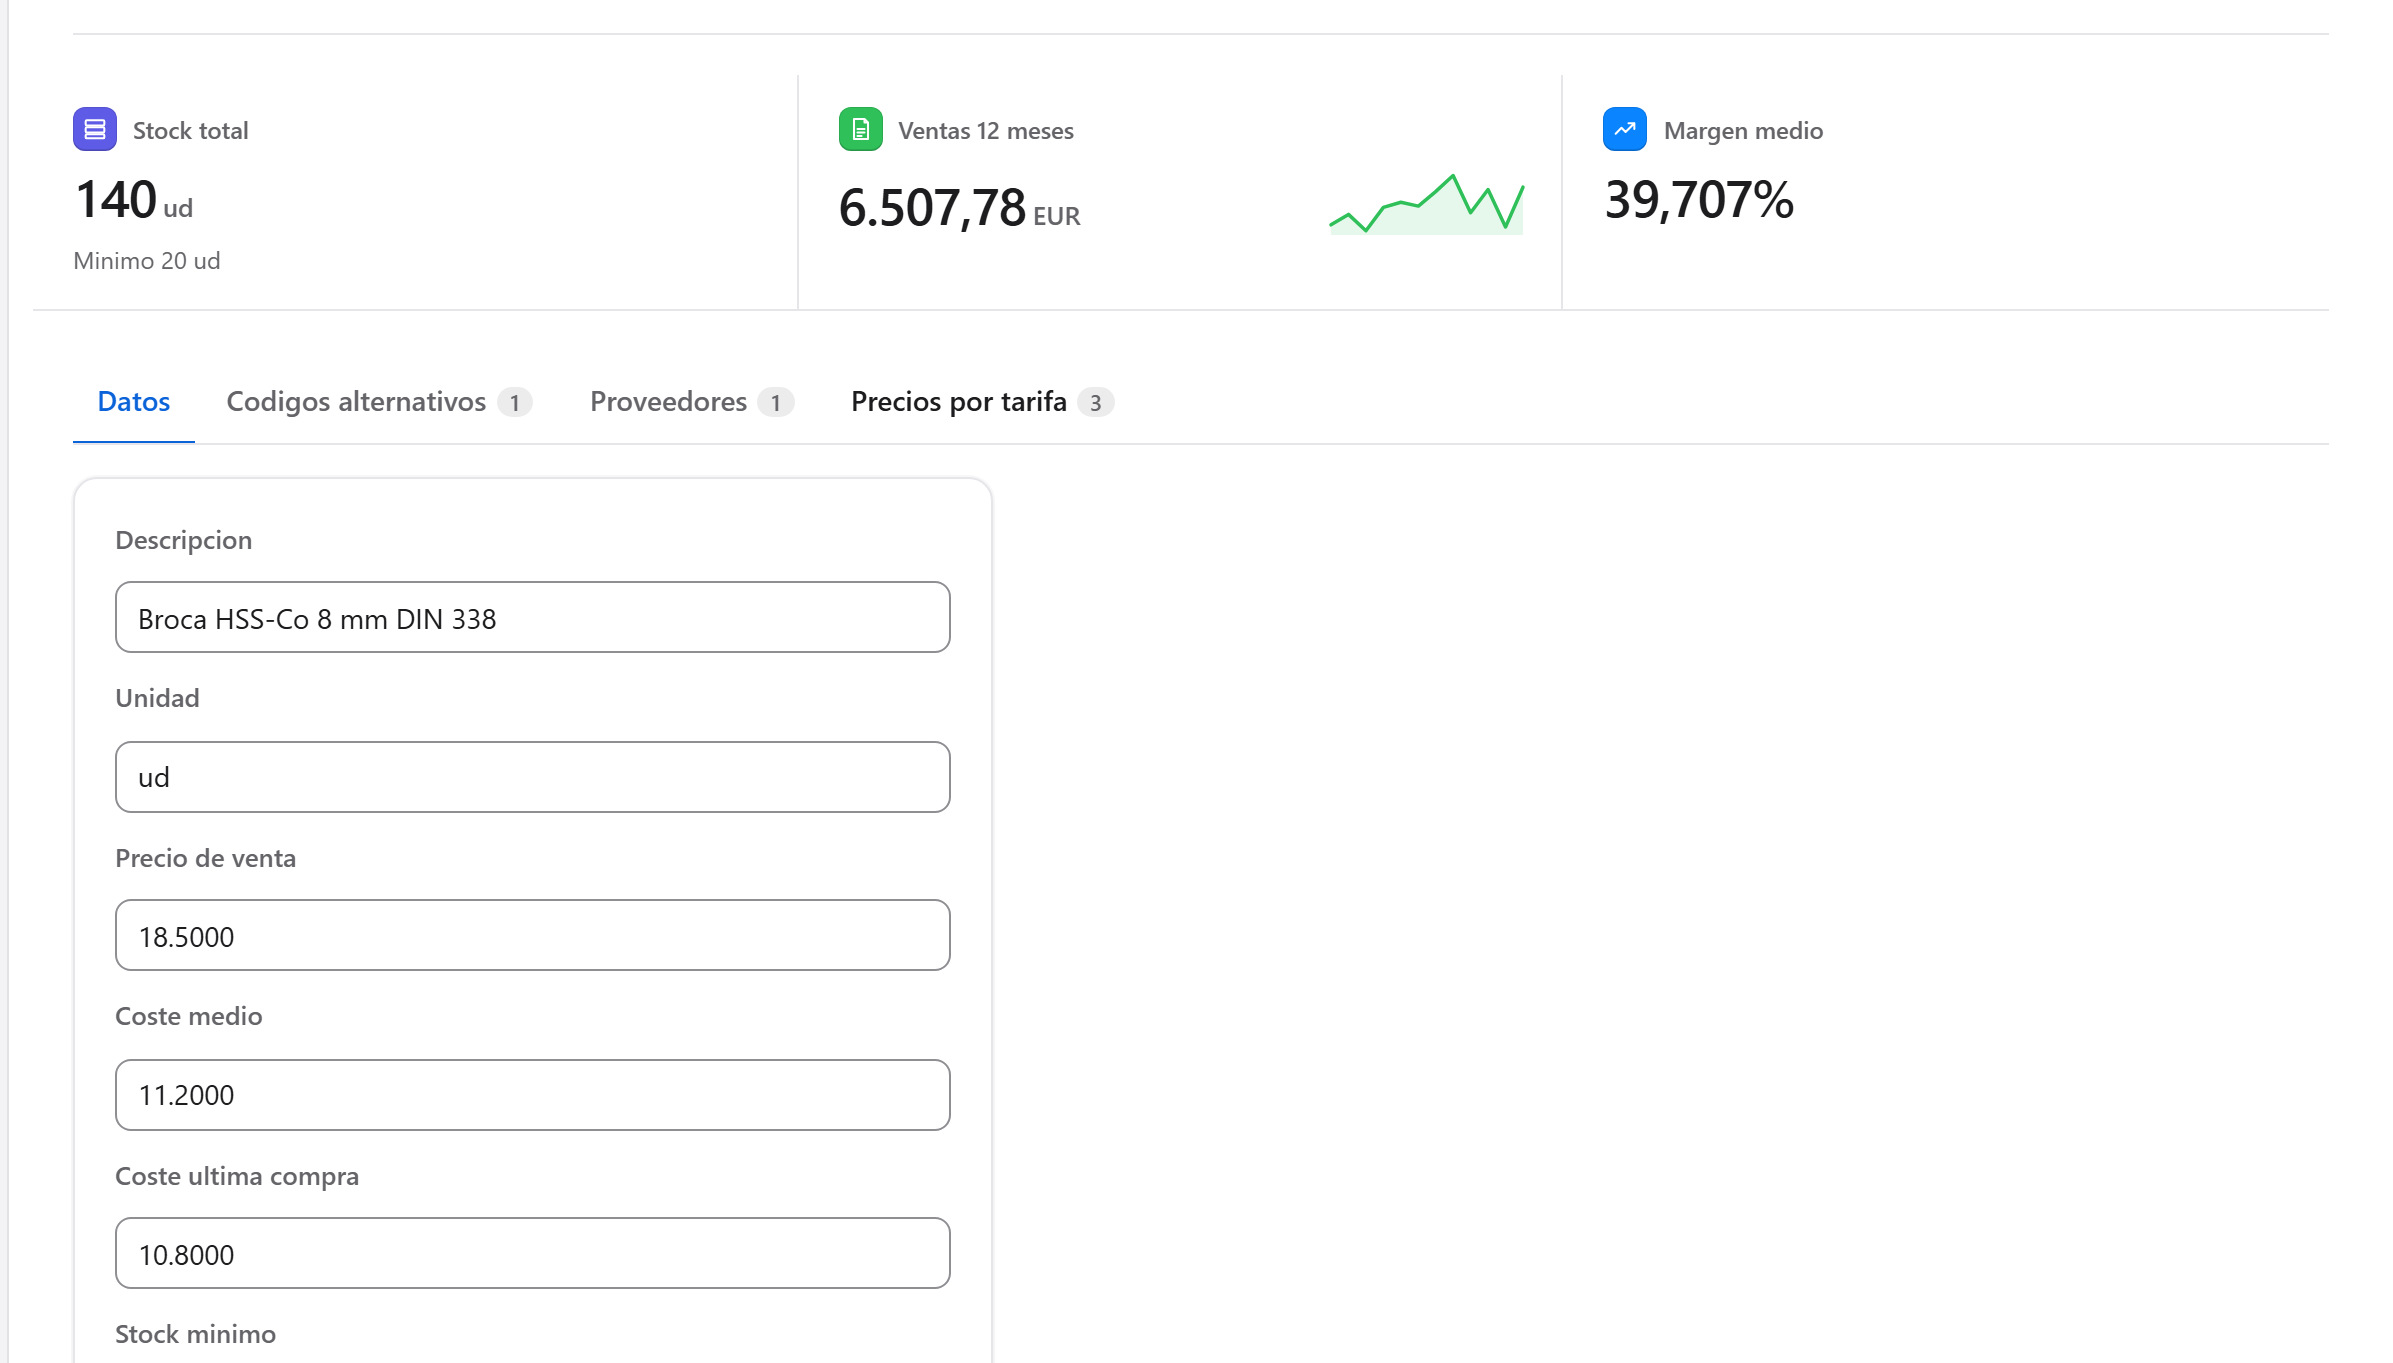Click the Proveedores count badge

(776, 402)
